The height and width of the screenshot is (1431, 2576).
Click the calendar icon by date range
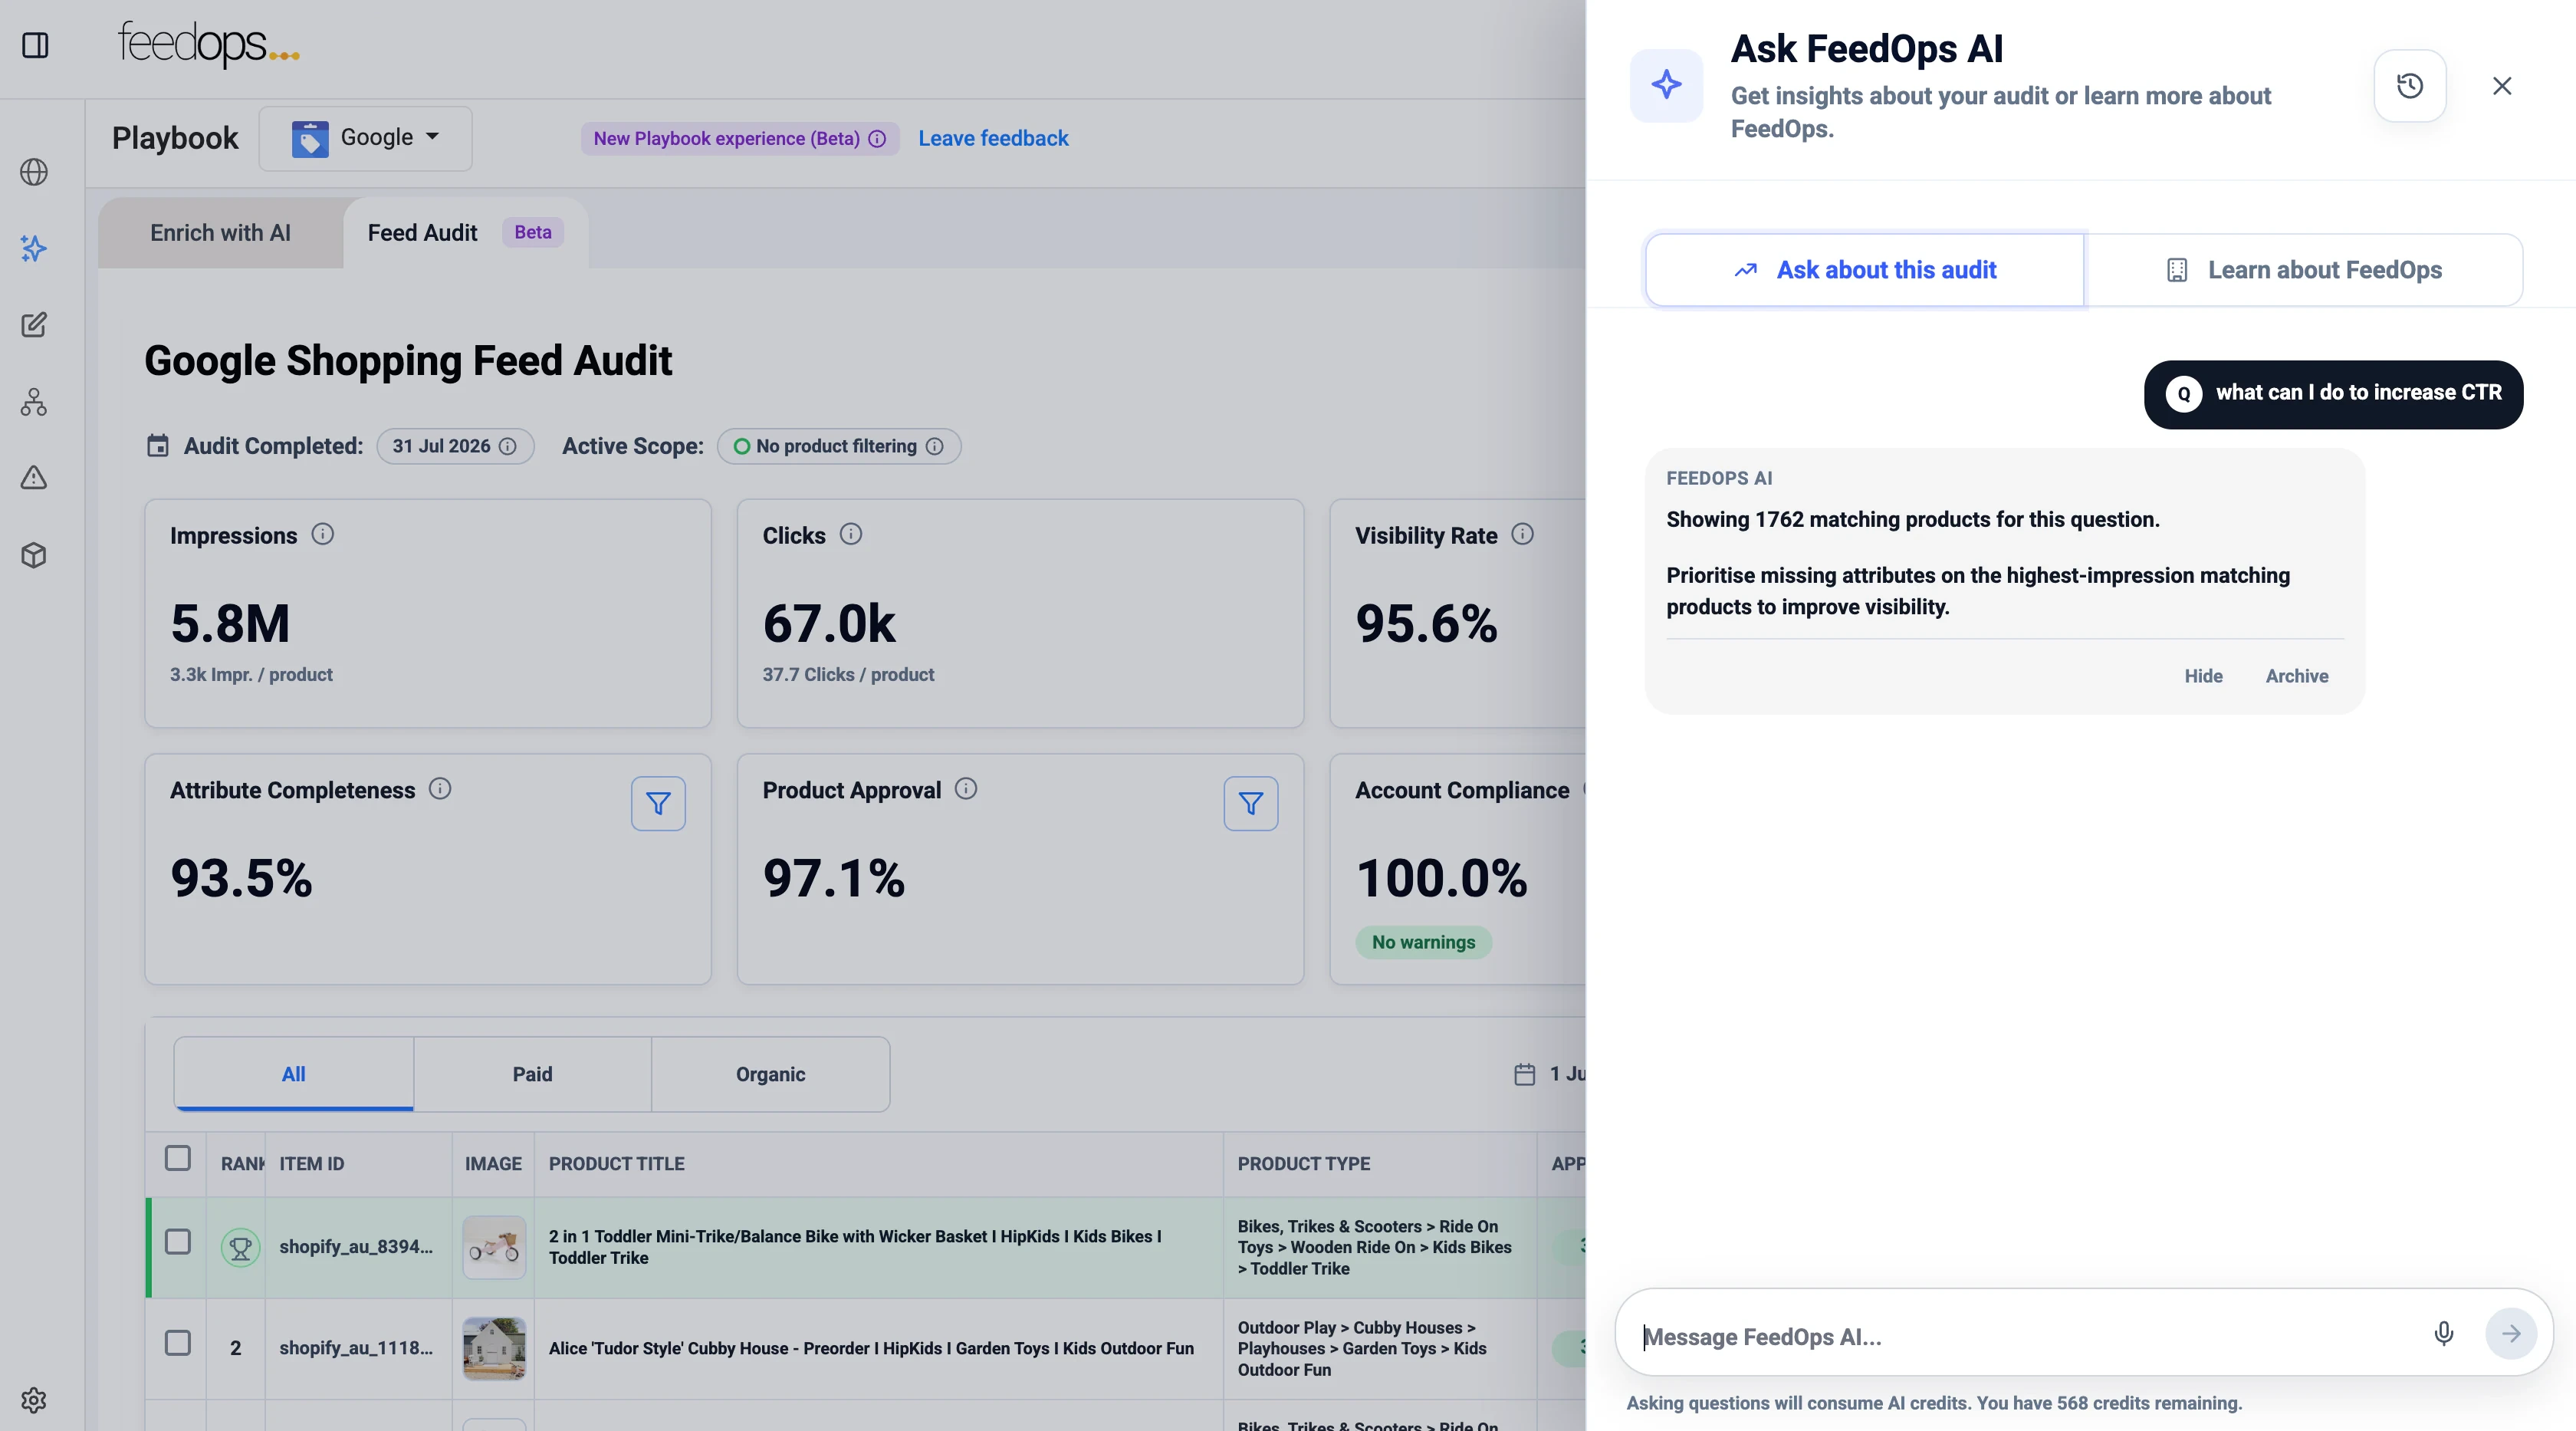[x=1524, y=1074]
